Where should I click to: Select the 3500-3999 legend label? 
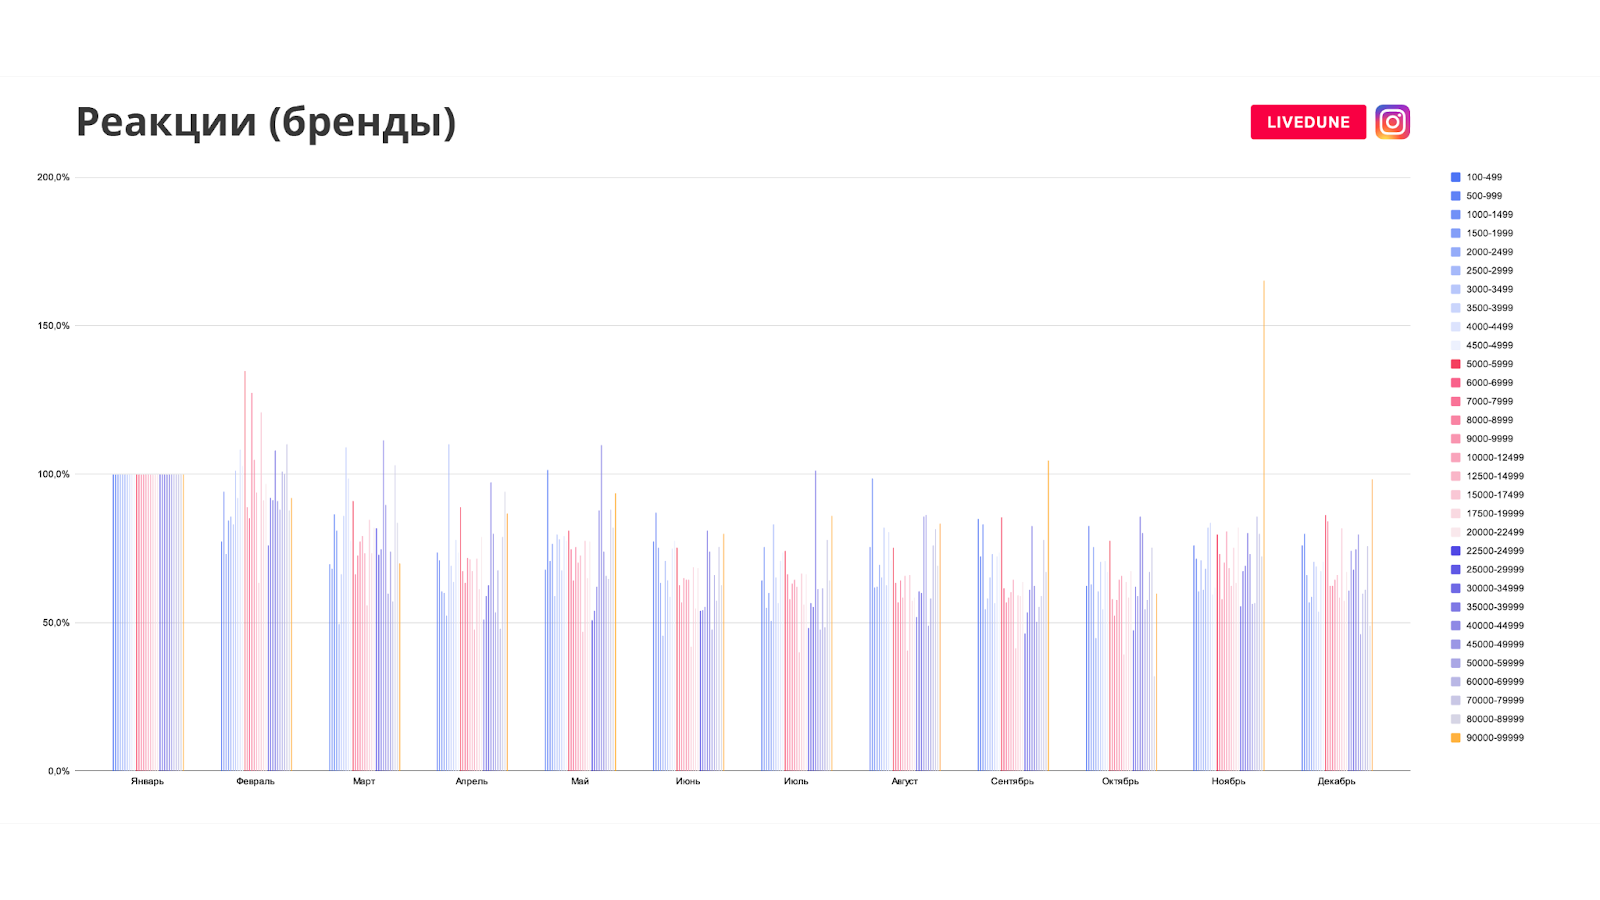coord(1489,308)
